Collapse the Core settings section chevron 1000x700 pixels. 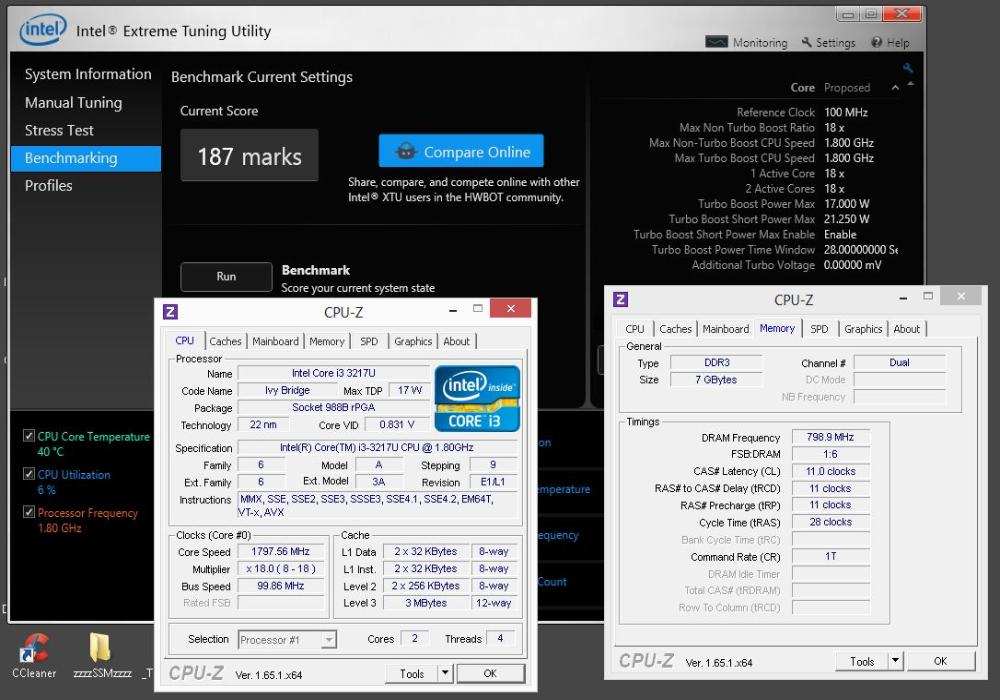click(895, 88)
